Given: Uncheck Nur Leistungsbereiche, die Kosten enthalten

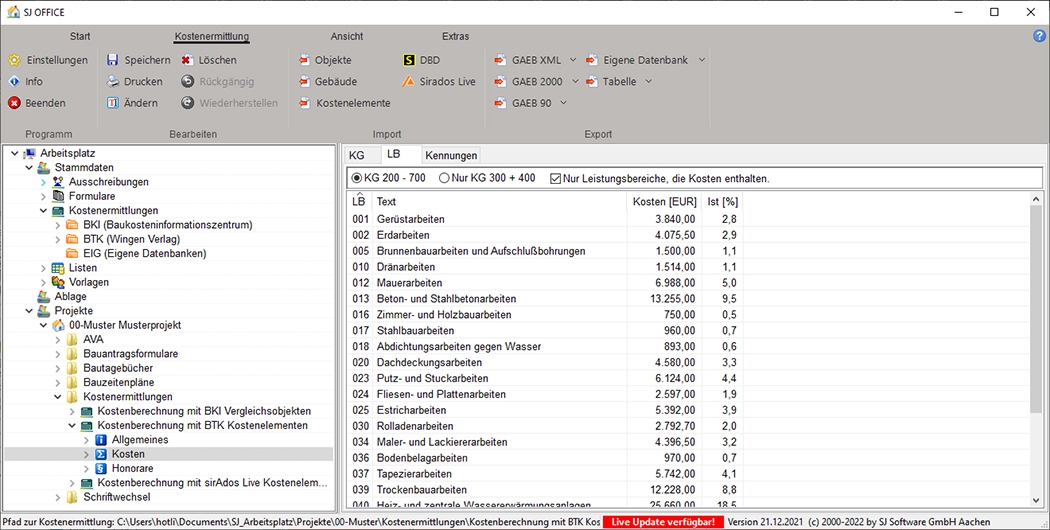Looking at the screenshot, I should [x=555, y=179].
